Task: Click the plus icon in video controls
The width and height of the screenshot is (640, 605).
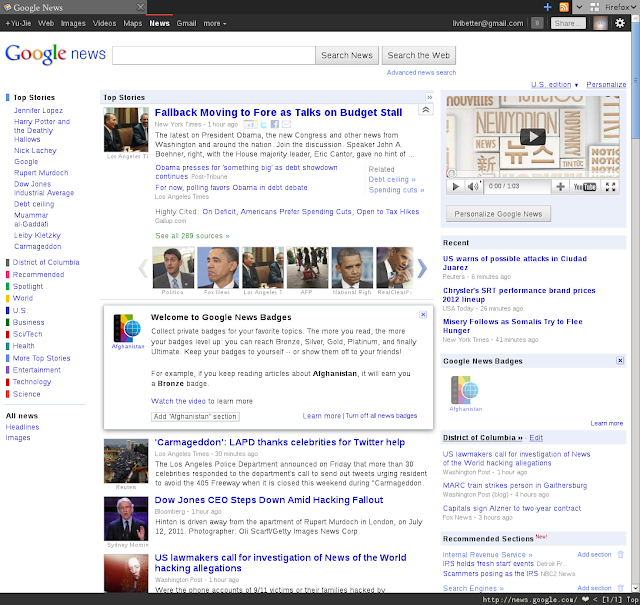Action: 560,187
